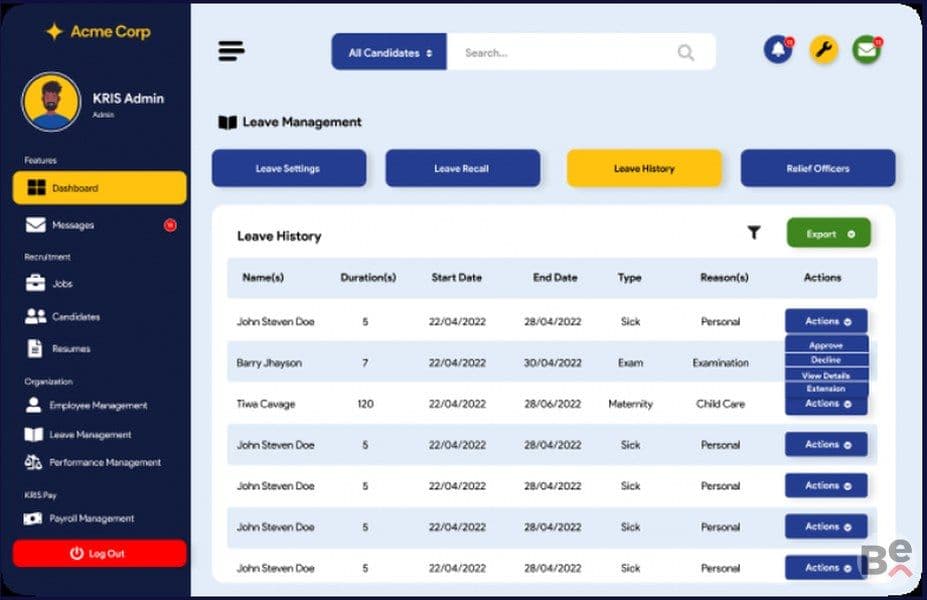927x600 pixels.
Task: Open Employee Management in the sidebar
Action: tap(86, 406)
